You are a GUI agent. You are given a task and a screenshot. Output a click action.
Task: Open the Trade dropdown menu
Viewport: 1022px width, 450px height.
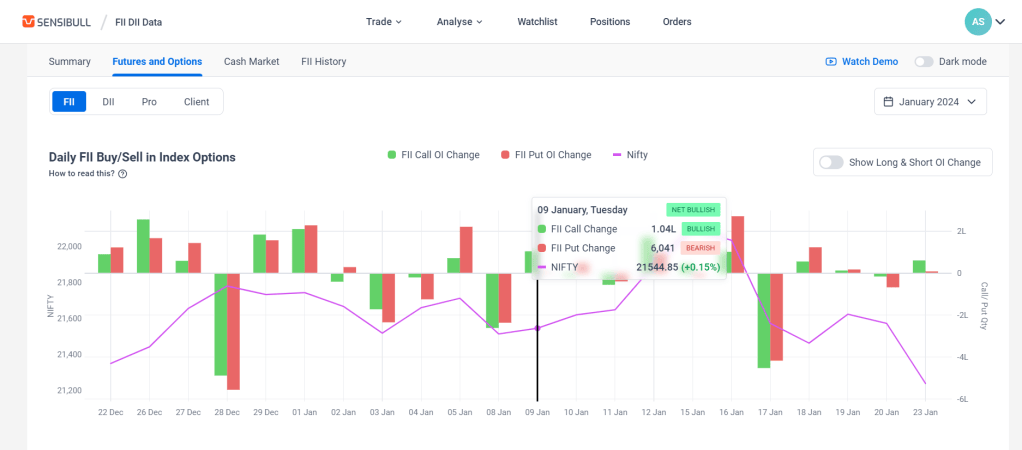pyautogui.click(x=384, y=22)
